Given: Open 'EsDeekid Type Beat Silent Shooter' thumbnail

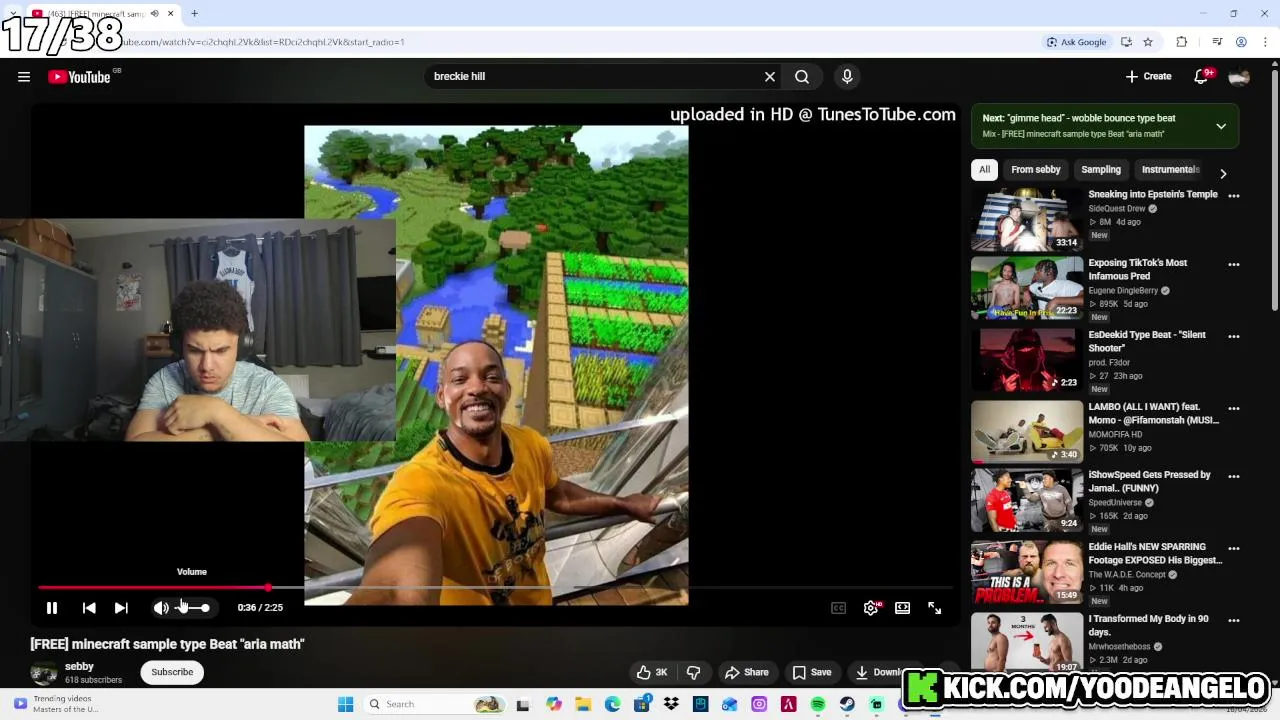Looking at the screenshot, I should point(1027,361).
